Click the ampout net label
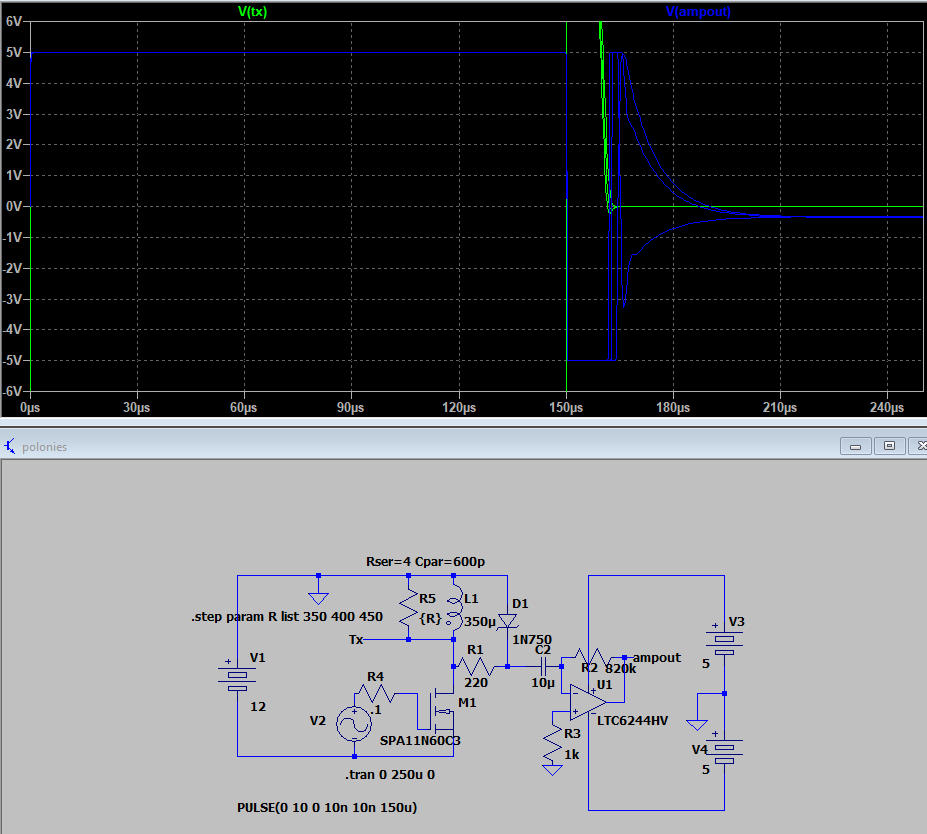Image resolution: width=927 pixels, height=834 pixels. (x=656, y=657)
